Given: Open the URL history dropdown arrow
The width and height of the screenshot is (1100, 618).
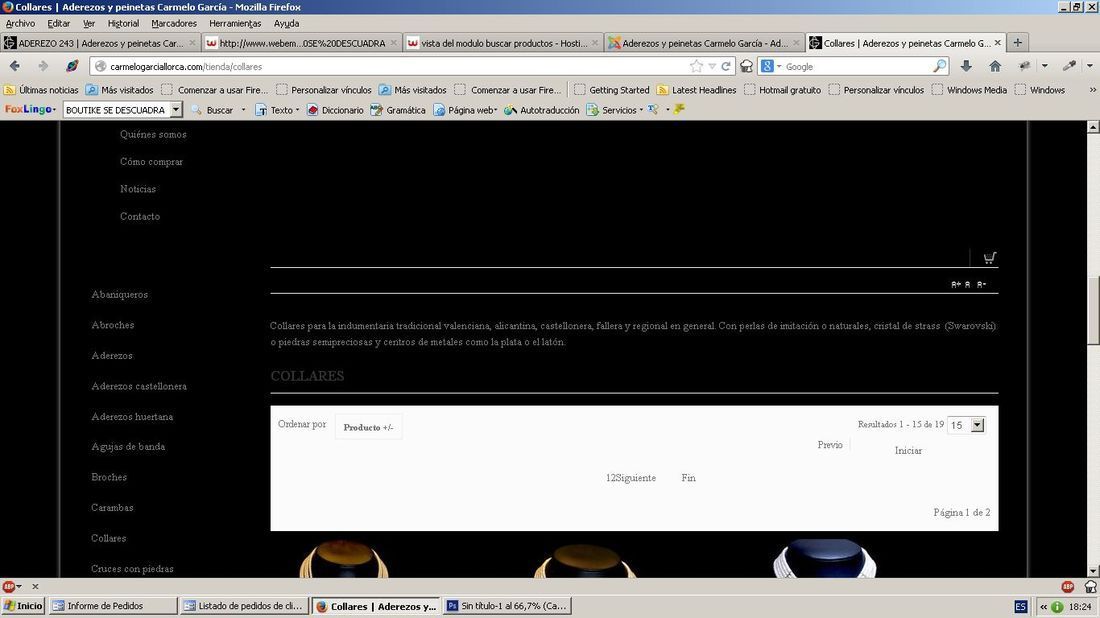Looking at the screenshot, I should [x=712, y=66].
